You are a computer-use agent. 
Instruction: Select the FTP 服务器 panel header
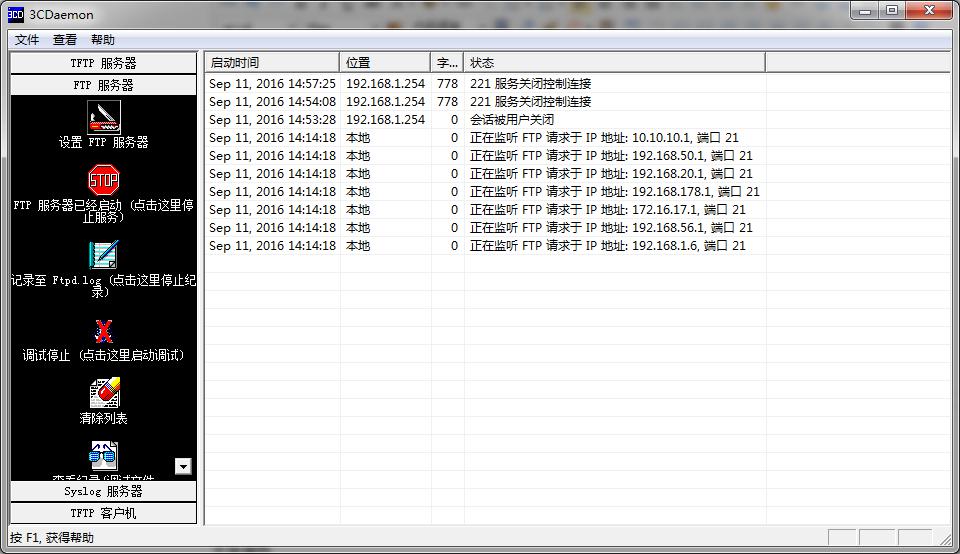103,85
